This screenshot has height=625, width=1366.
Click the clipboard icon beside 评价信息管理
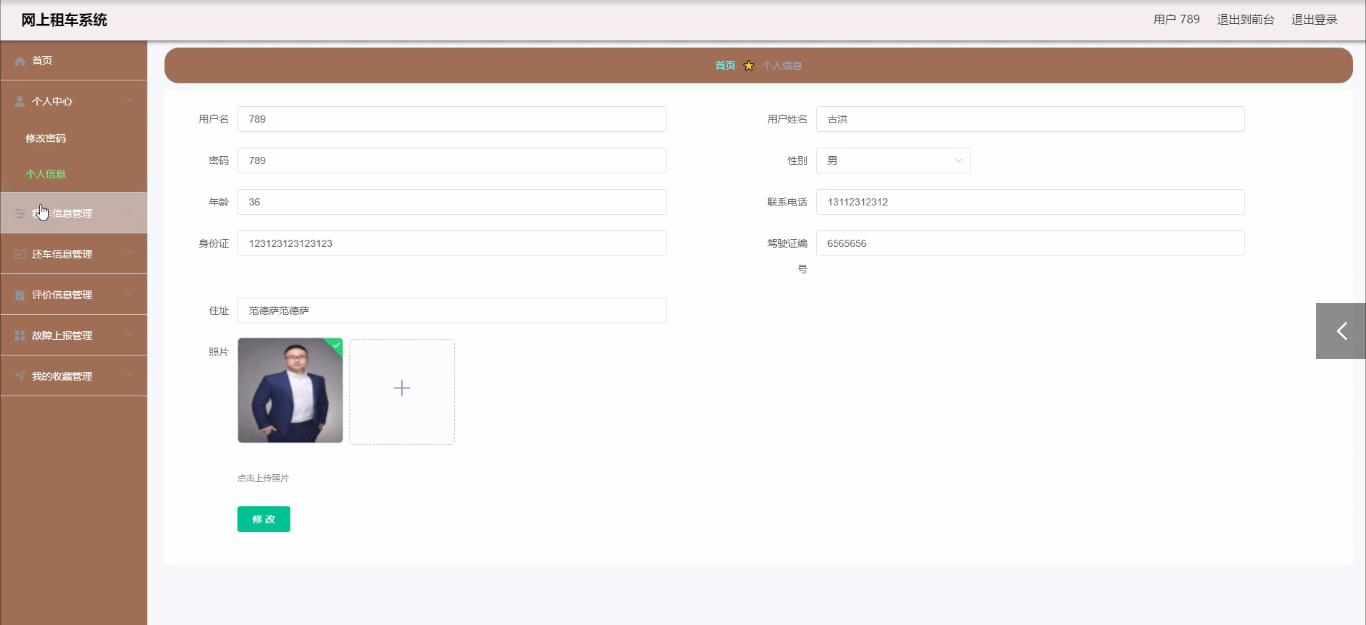pyautogui.click(x=20, y=295)
